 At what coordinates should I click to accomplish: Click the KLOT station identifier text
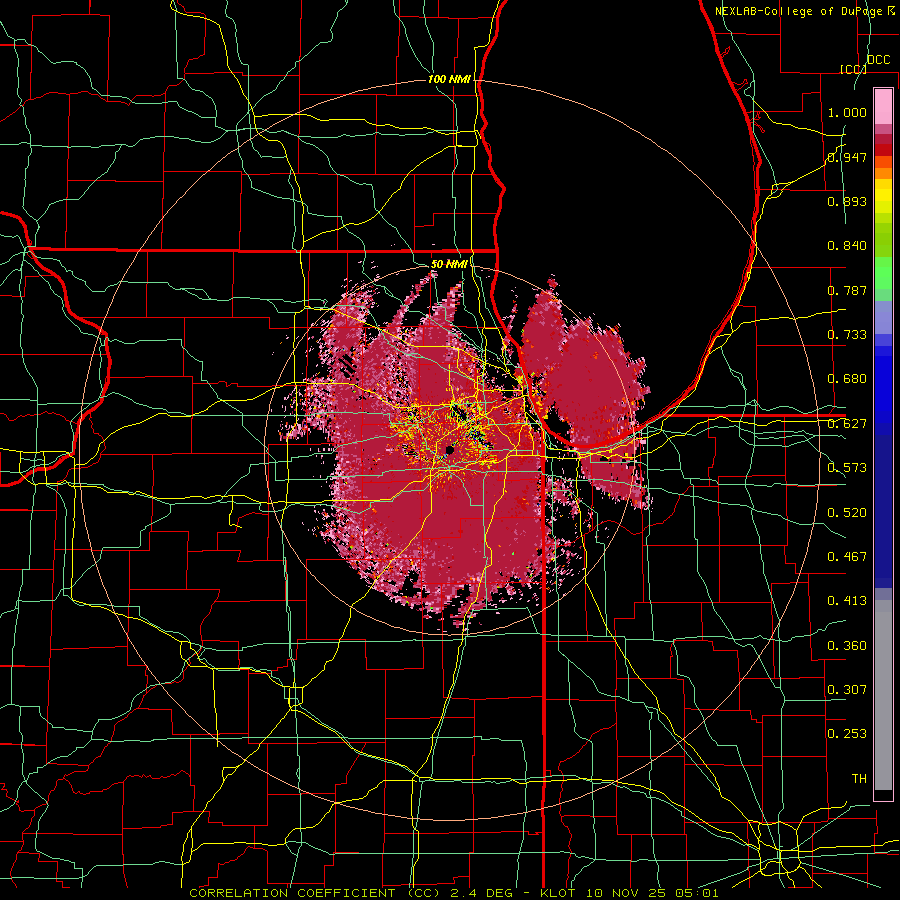[560, 893]
